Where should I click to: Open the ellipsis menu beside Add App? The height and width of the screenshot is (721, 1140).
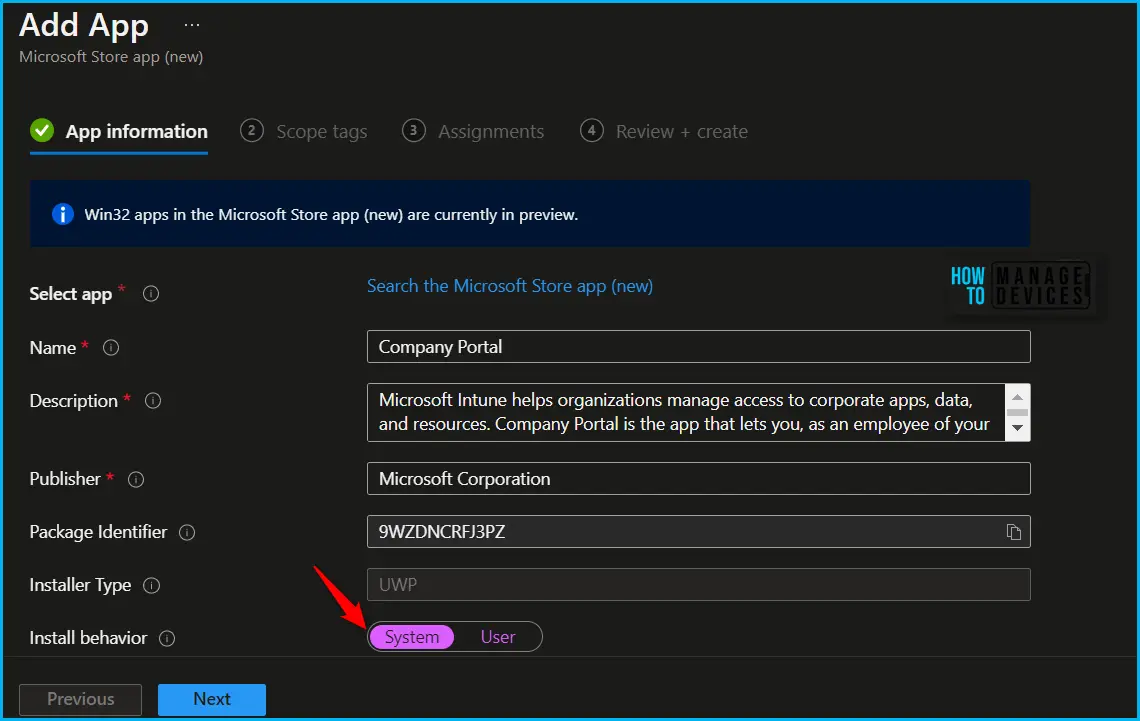191,25
